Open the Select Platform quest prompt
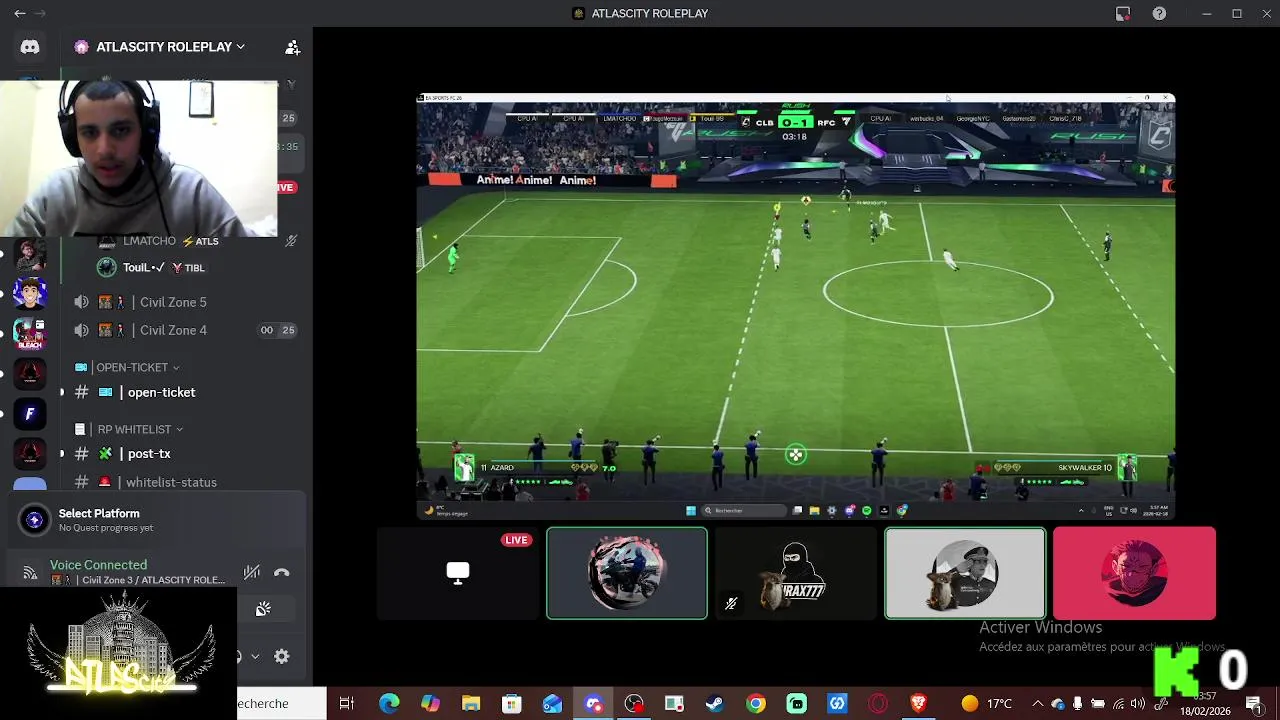The image size is (1280, 720). click(155, 520)
